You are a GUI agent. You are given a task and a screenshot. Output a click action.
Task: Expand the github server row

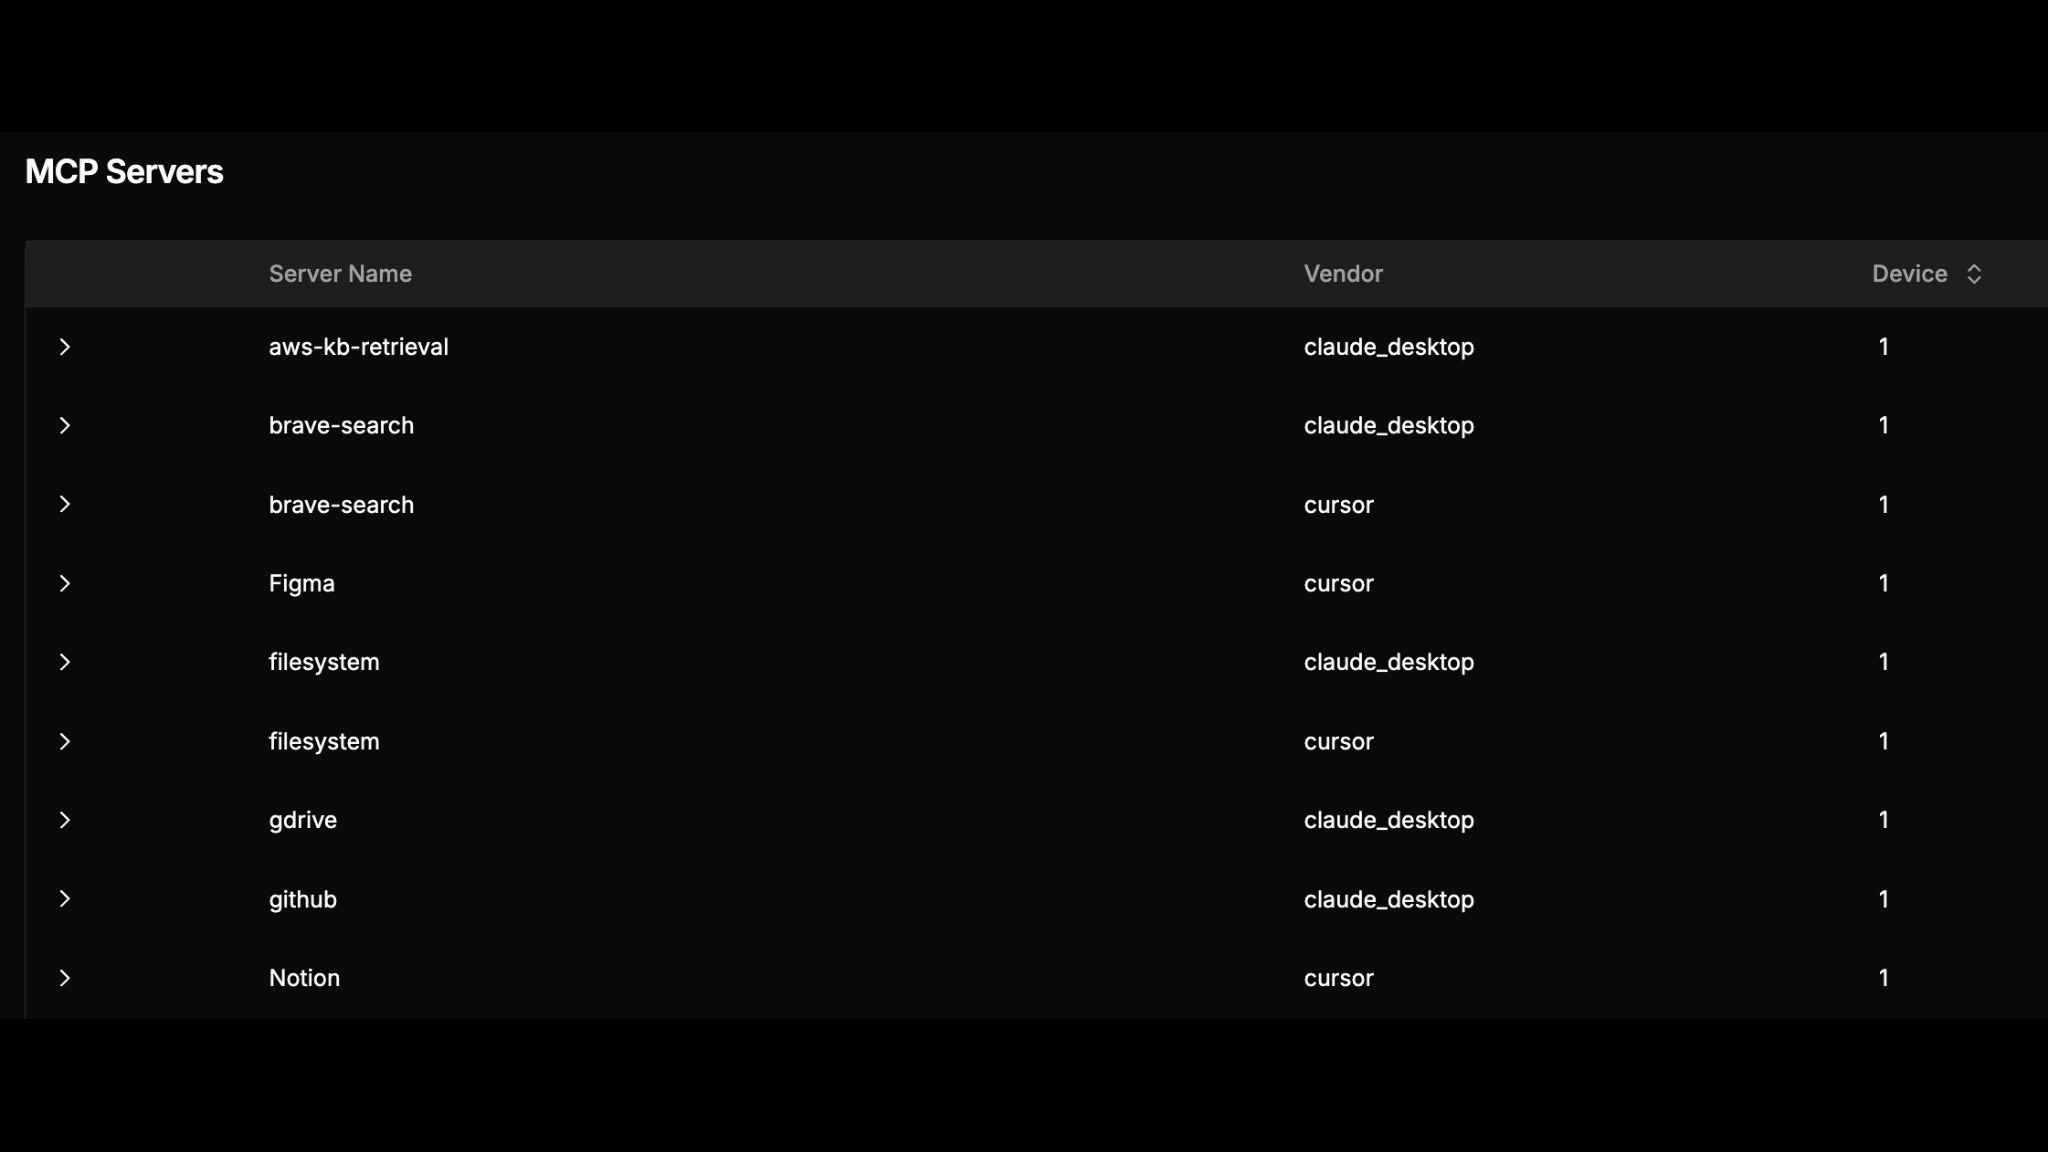[x=65, y=899]
